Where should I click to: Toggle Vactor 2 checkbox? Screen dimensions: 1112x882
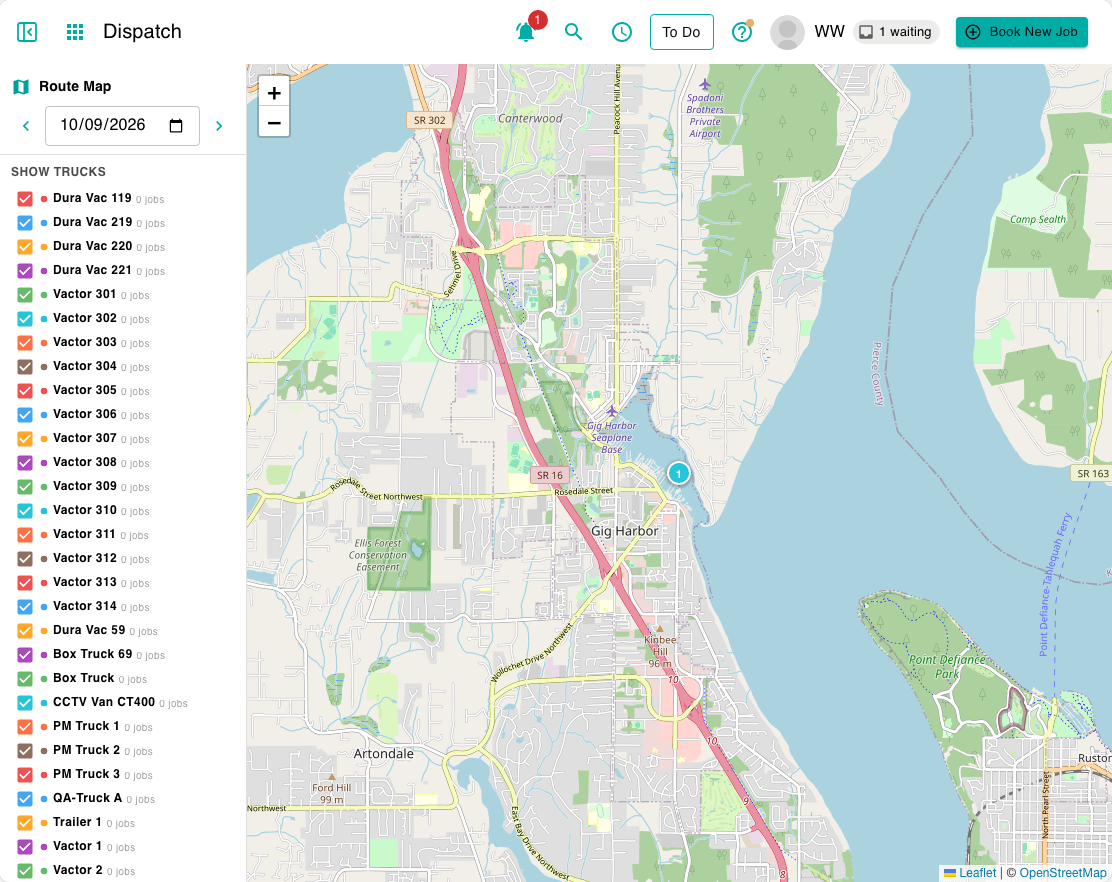tap(25, 871)
